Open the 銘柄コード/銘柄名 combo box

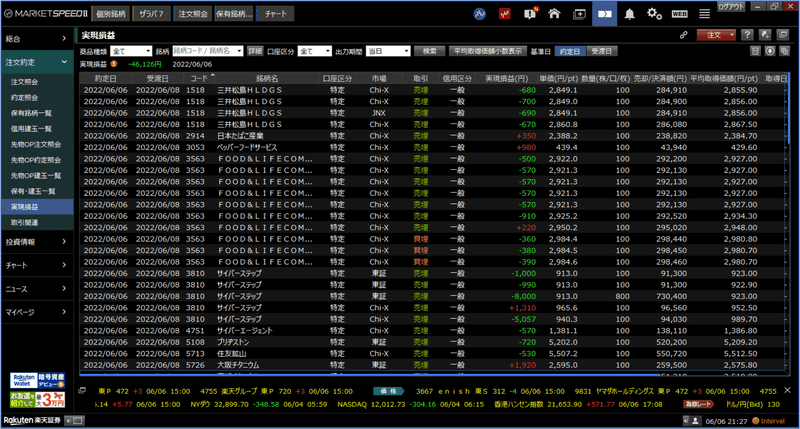click(x=207, y=51)
